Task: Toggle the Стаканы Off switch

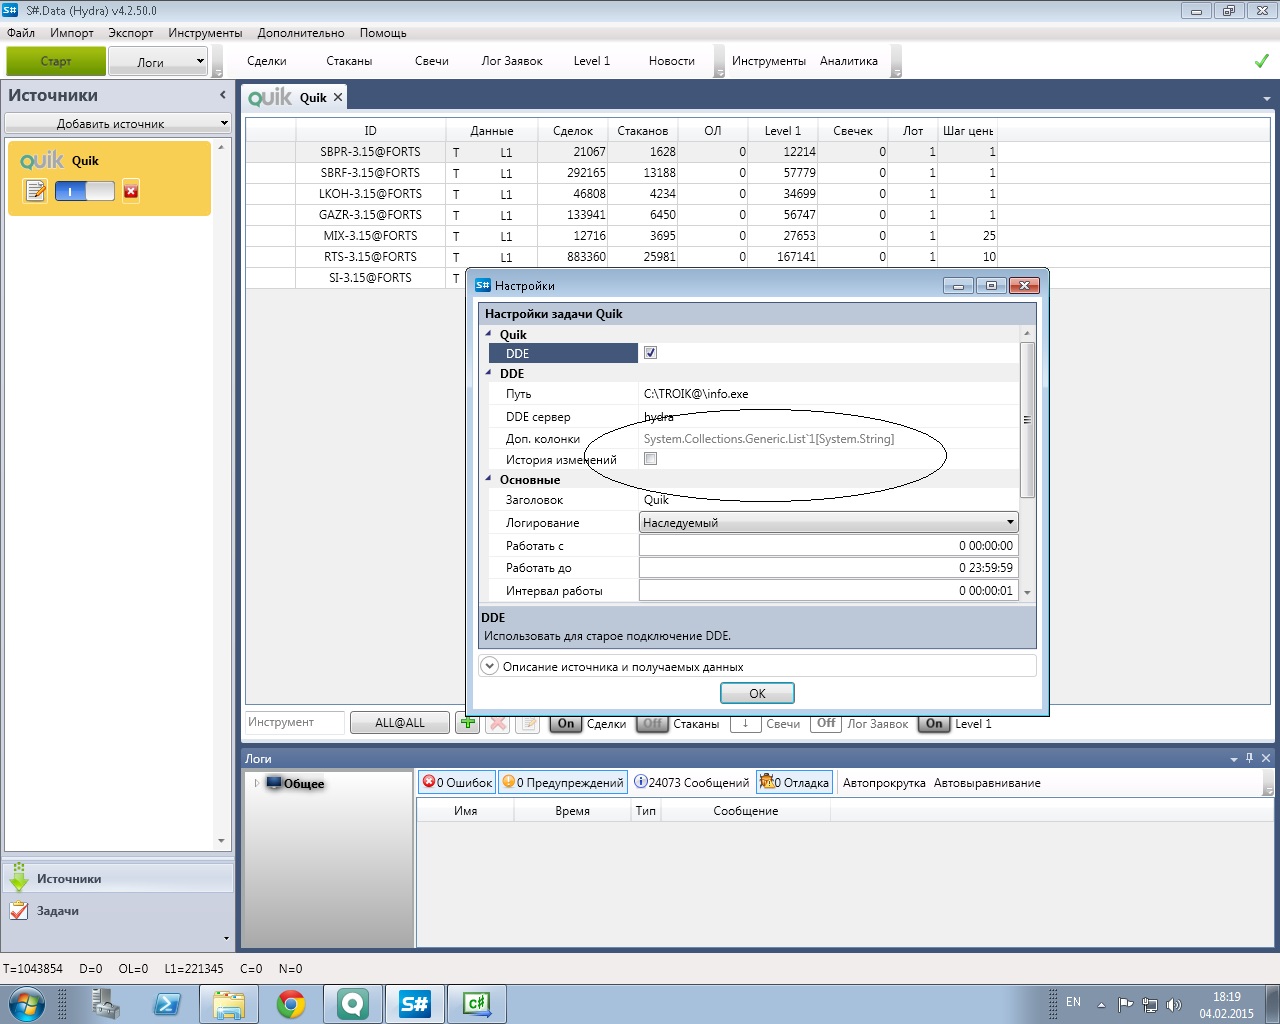Action: (x=652, y=724)
